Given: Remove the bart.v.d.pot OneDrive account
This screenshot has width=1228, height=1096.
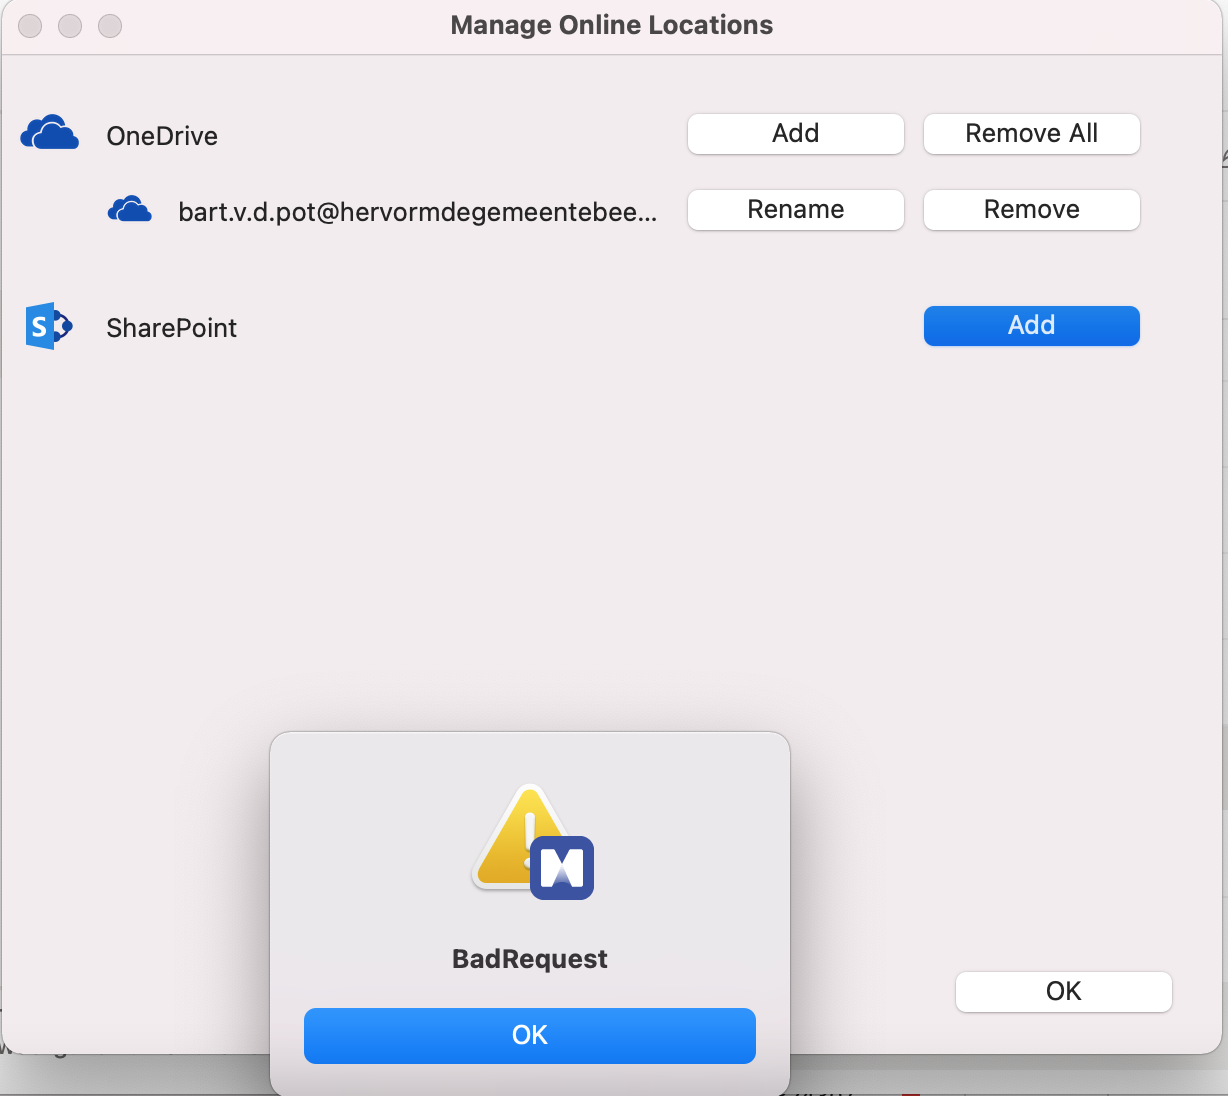Looking at the screenshot, I should [x=1031, y=210].
